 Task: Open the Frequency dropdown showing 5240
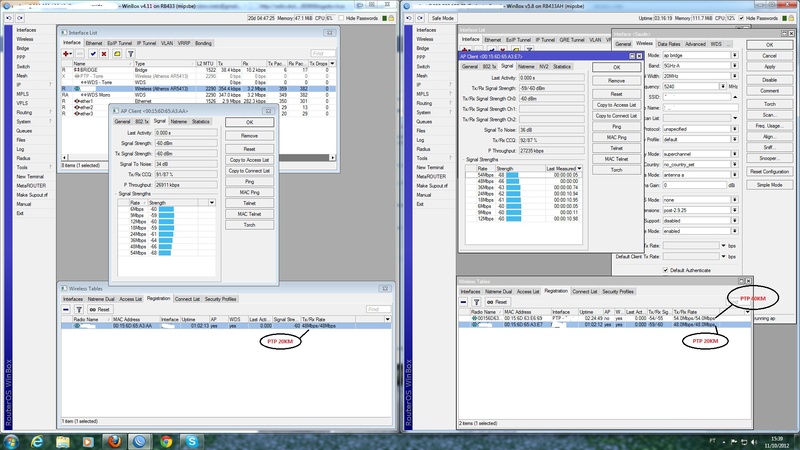(x=723, y=86)
